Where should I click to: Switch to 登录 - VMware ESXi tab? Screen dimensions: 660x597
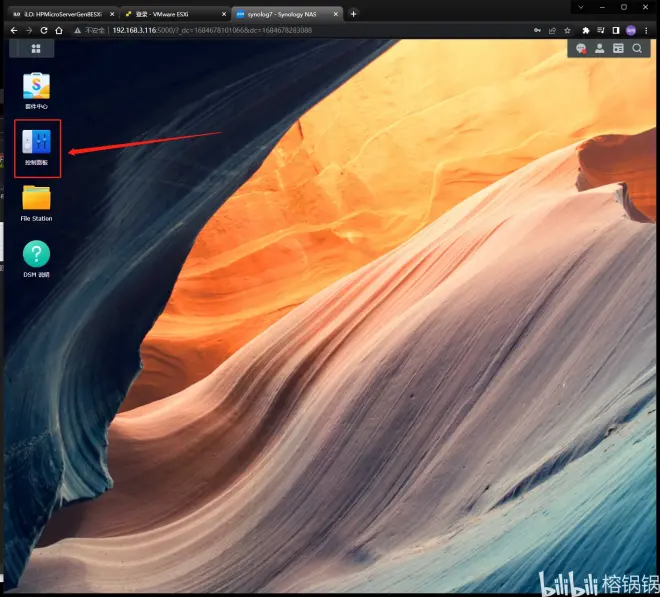175,14
